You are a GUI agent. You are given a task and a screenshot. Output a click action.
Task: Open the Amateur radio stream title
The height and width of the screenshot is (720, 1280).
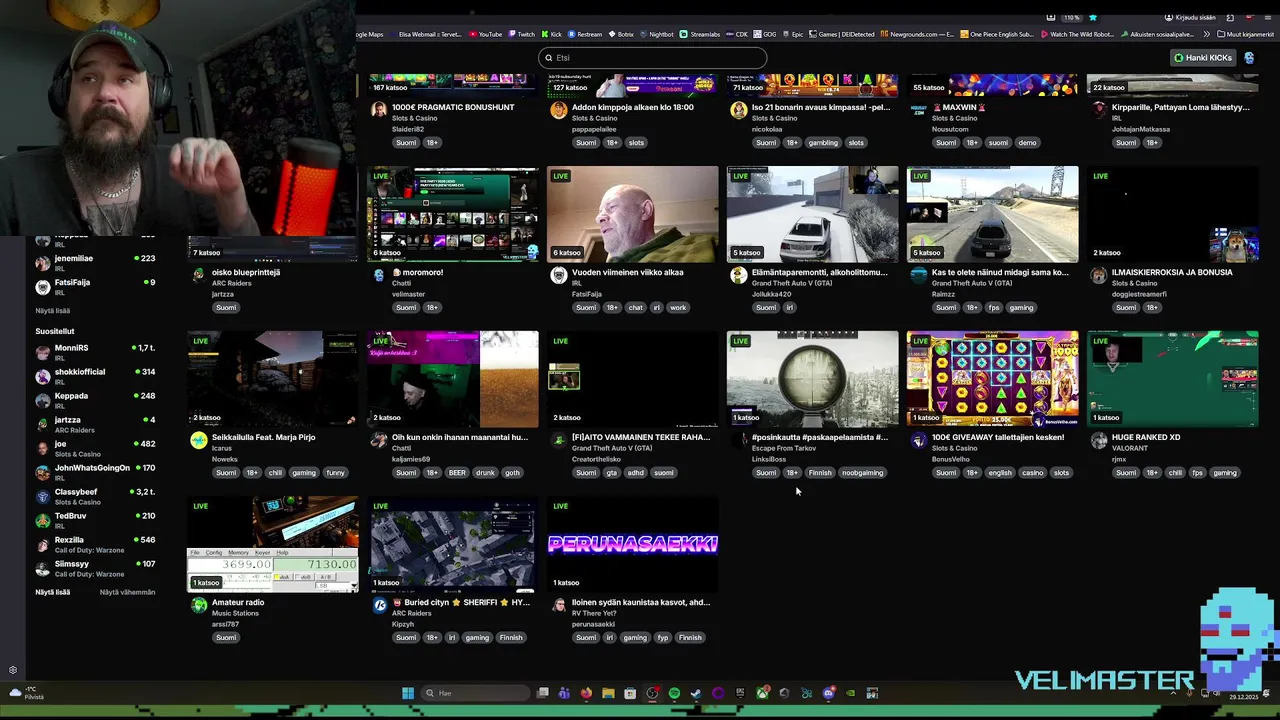pyautogui.click(x=238, y=602)
